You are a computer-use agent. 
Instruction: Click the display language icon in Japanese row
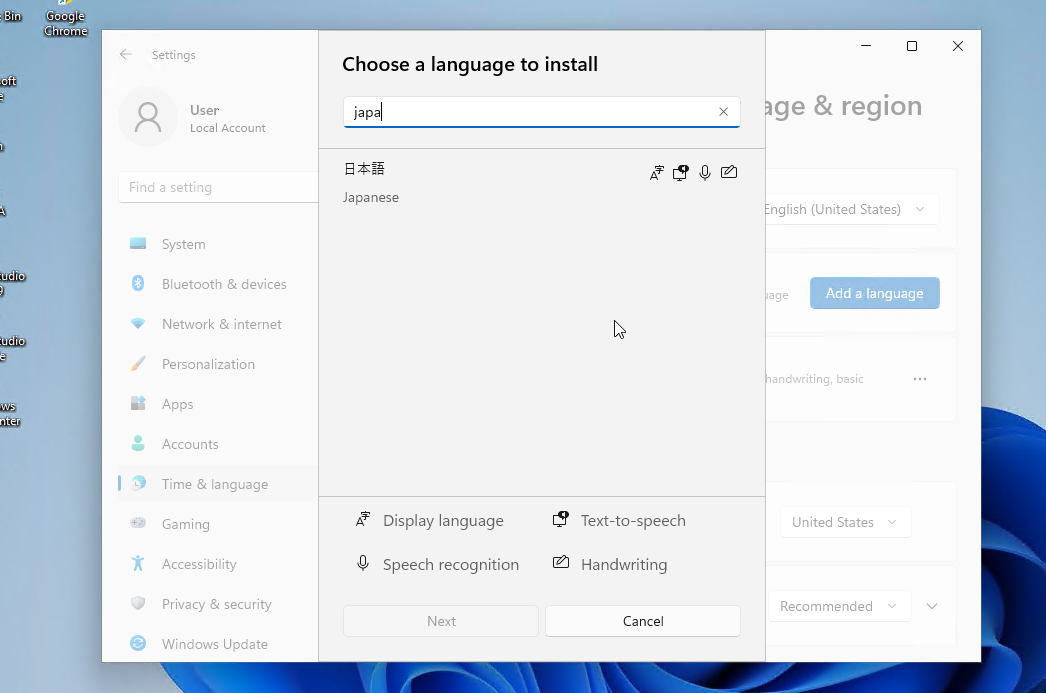tap(657, 173)
